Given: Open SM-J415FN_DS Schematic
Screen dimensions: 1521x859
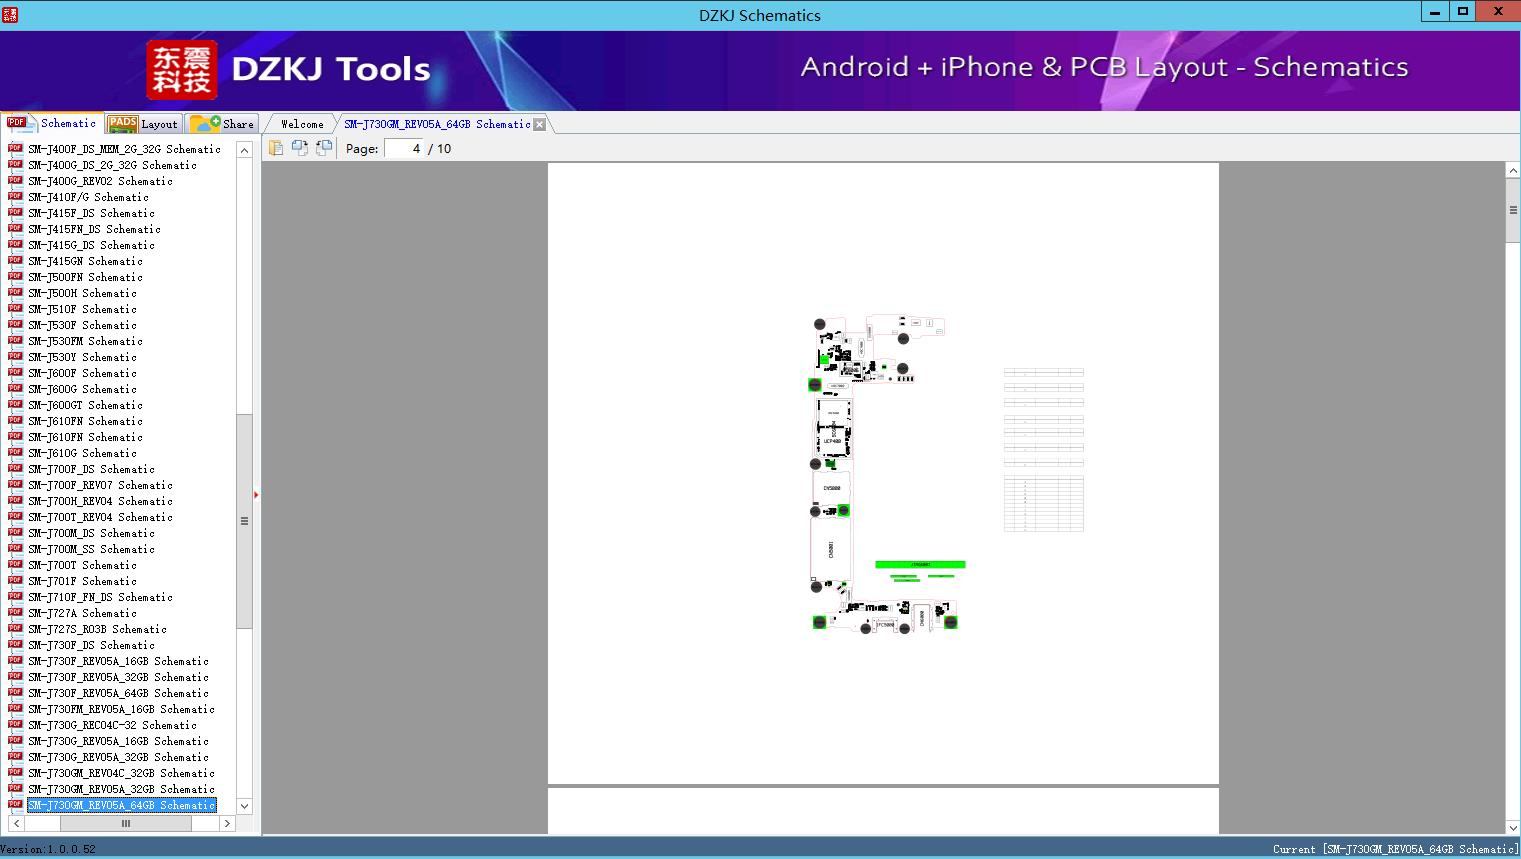Looking at the screenshot, I should click(94, 229).
